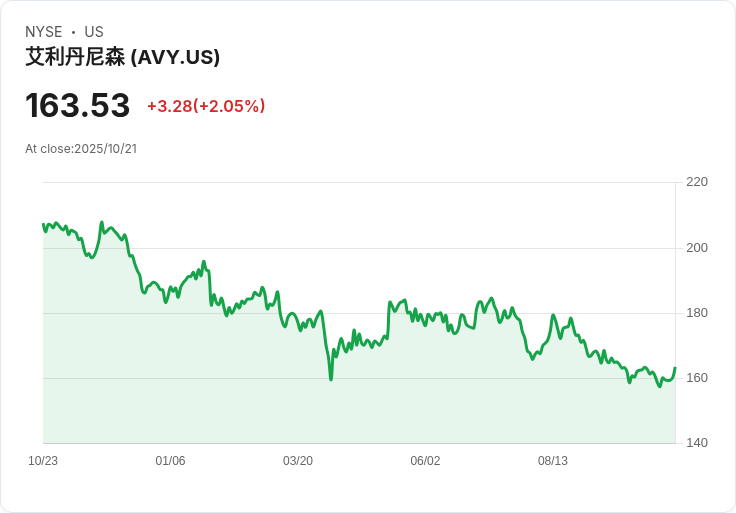Select the 01/06 date on the x-axis
This screenshot has height=513, width=736.
coord(170,461)
